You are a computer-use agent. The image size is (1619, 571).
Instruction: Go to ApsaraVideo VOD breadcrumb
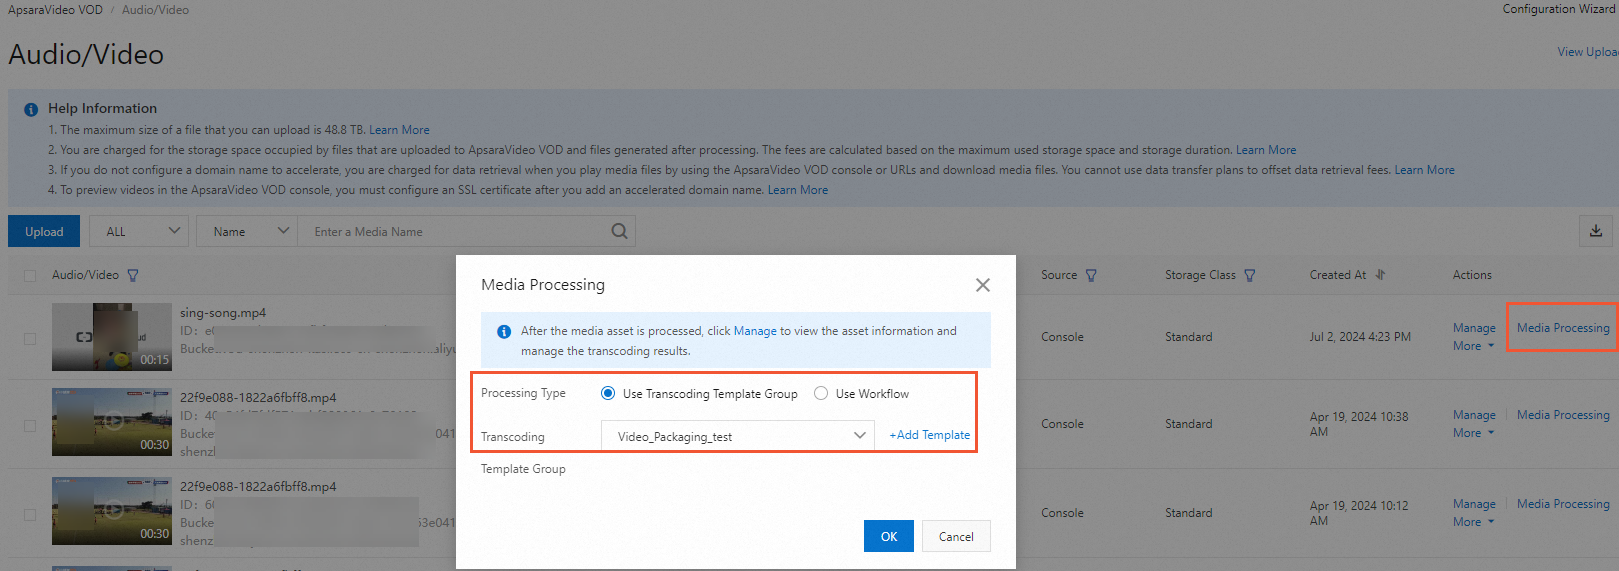[x=55, y=10]
